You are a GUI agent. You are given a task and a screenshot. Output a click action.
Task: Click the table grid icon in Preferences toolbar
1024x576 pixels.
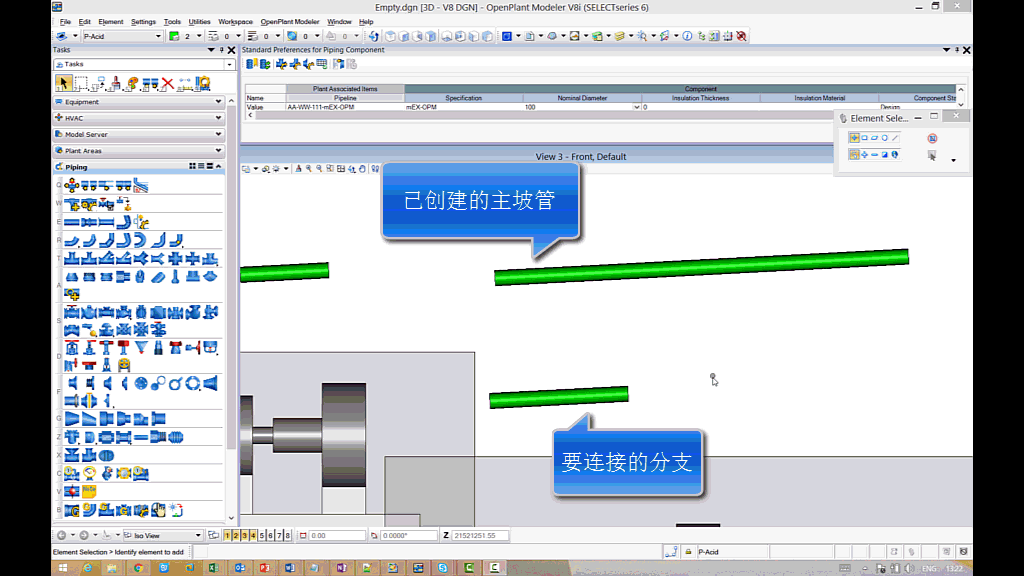322,63
